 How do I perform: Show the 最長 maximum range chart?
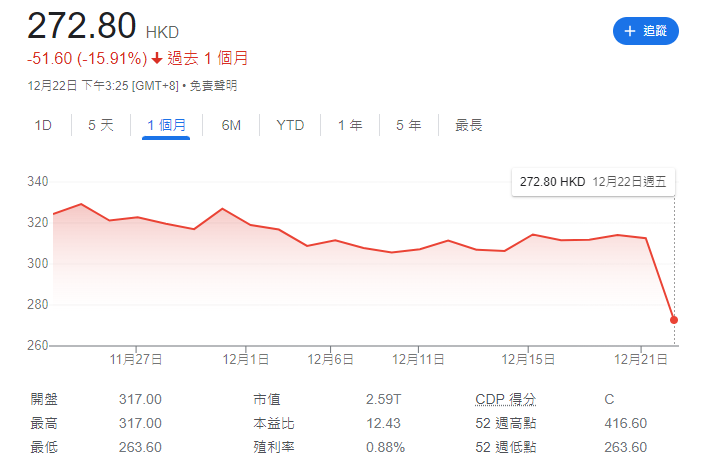click(x=469, y=125)
